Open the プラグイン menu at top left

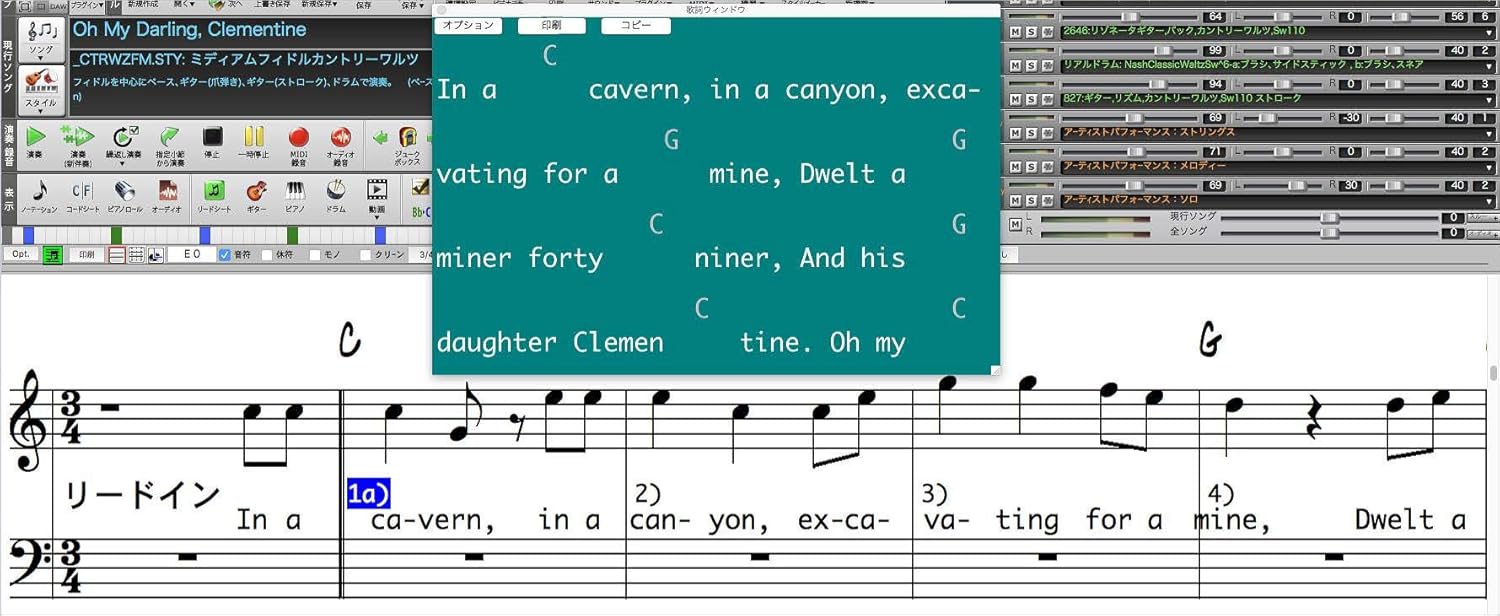pos(90,6)
